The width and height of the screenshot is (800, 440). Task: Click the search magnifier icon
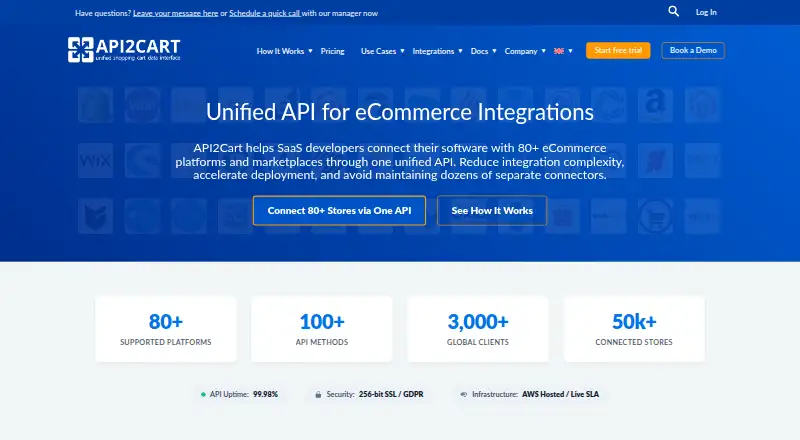pos(673,11)
